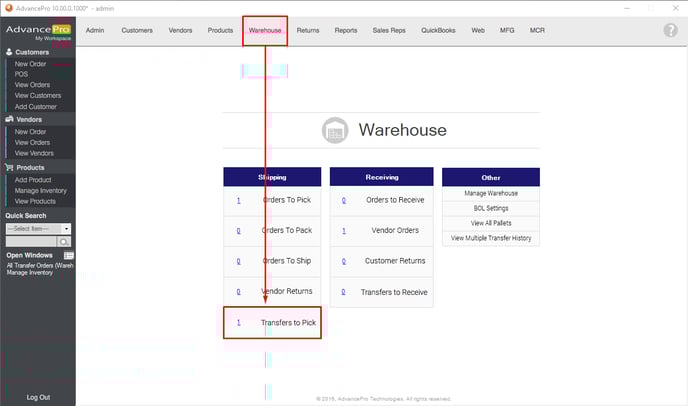Viewport: 688px width, 406px height.
Task: Click the Customers person icon in sidebar
Action: [9, 51]
